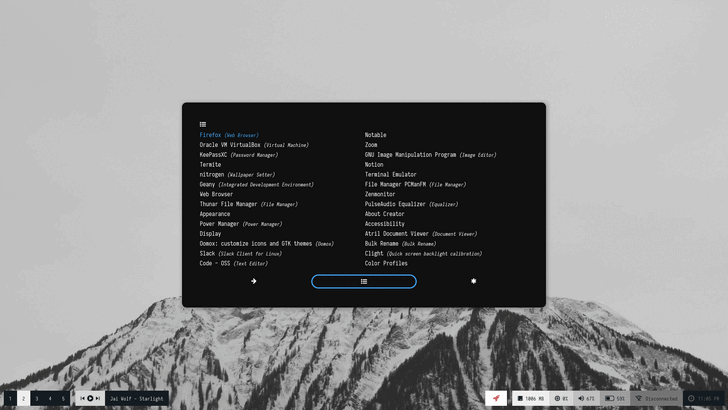Select the gear settings mode icon in launcher
This screenshot has width=728, height=410.
click(x=474, y=281)
